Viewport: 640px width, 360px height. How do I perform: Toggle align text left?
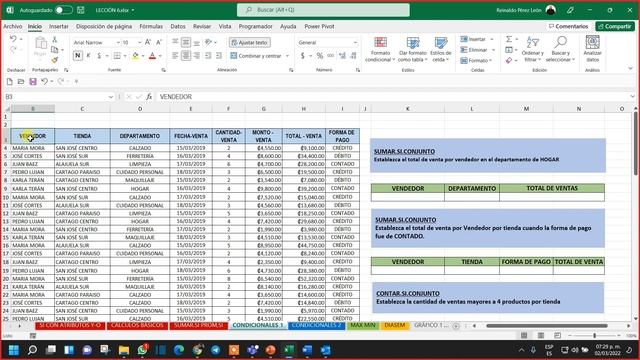175,56
